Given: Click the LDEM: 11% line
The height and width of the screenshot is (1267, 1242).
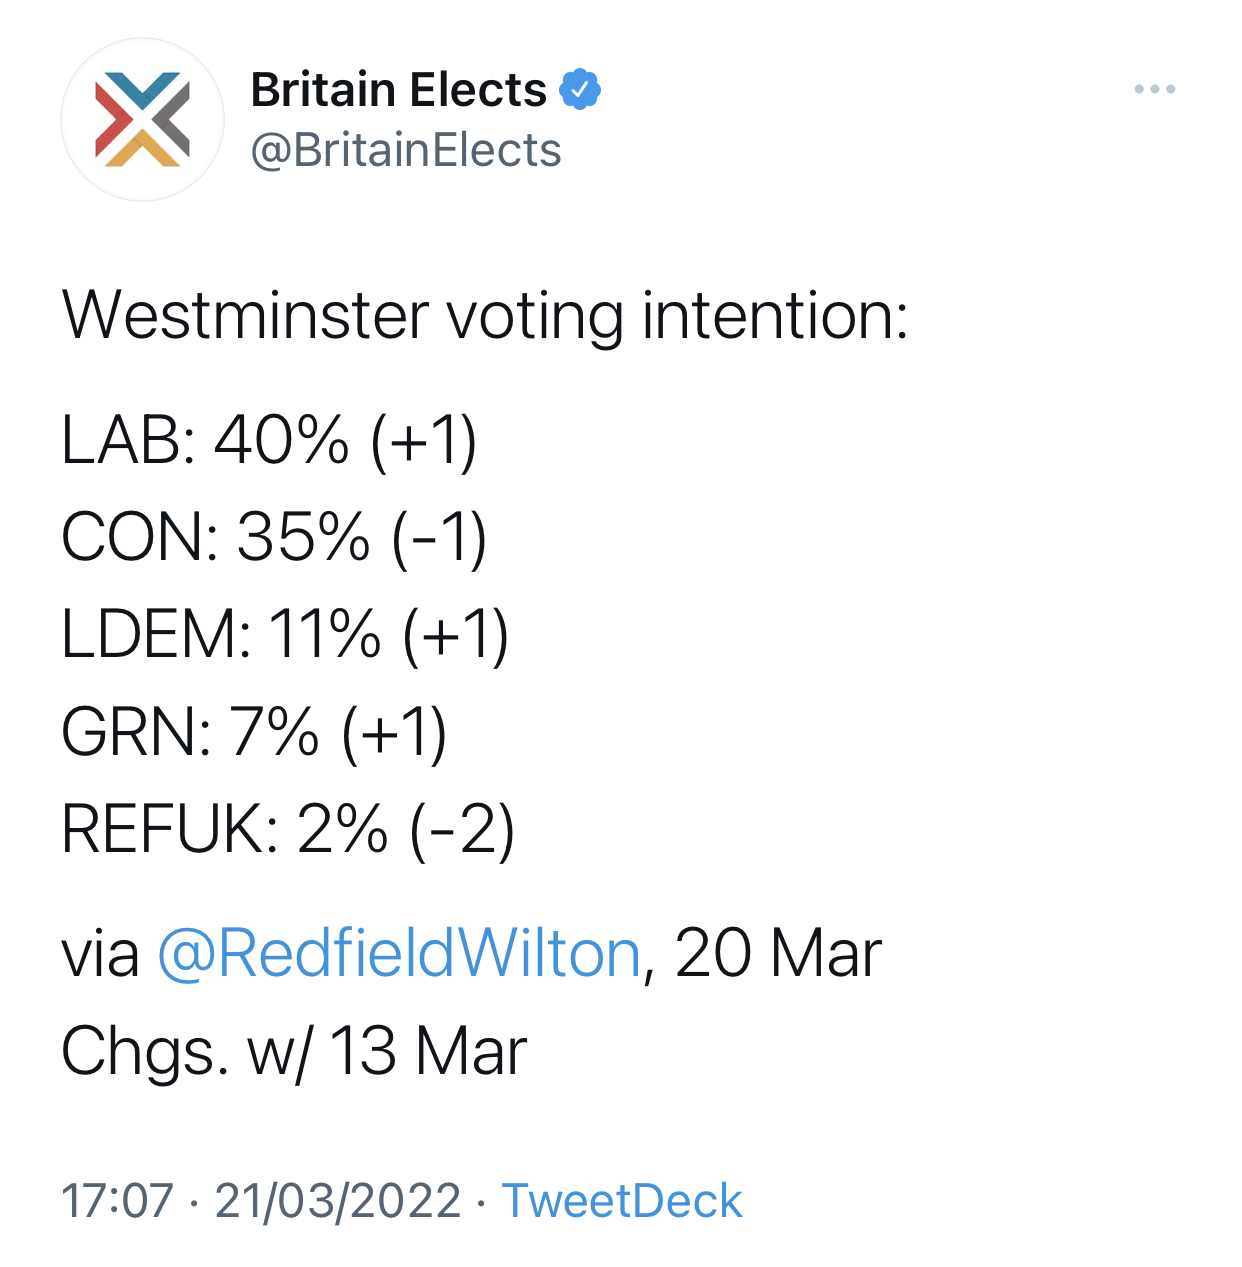Looking at the screenshot, I should tap(285, 634).
